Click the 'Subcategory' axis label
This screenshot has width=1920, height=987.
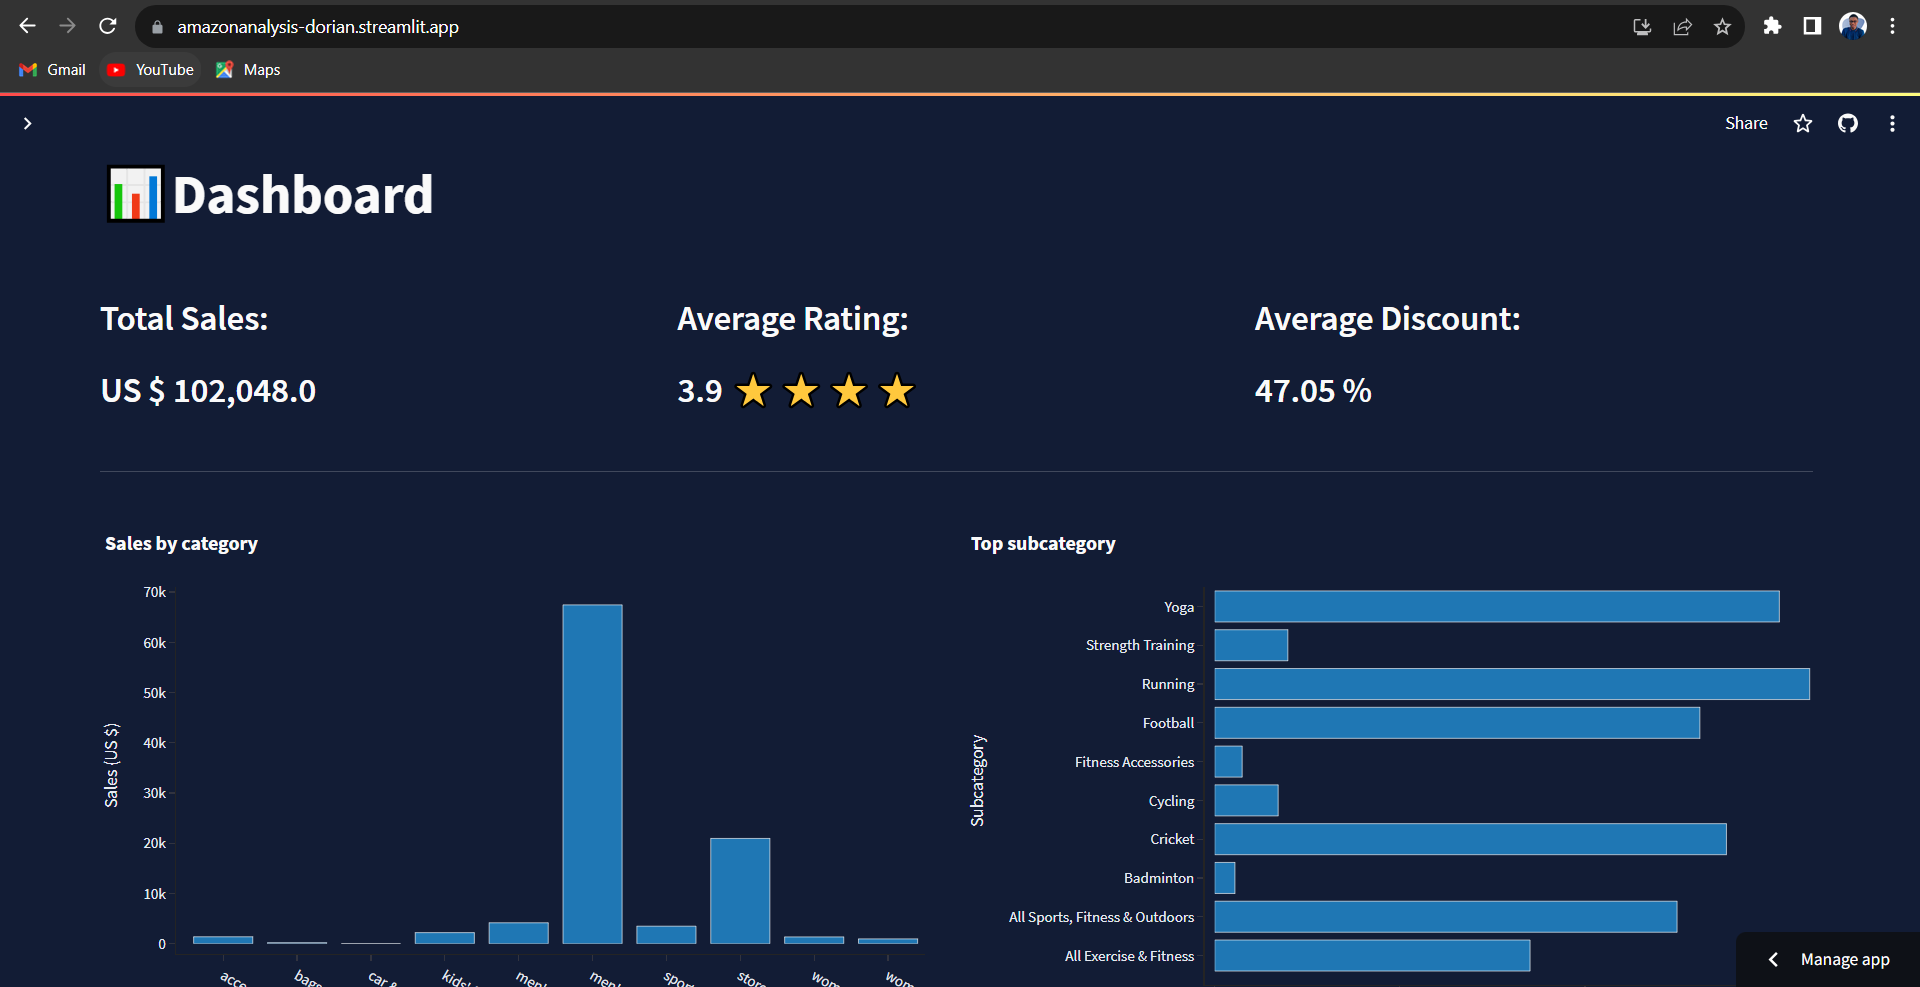(977, 781)
